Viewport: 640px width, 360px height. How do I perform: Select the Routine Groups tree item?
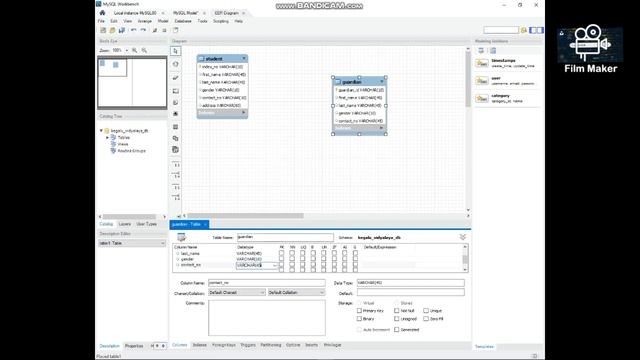131,151
